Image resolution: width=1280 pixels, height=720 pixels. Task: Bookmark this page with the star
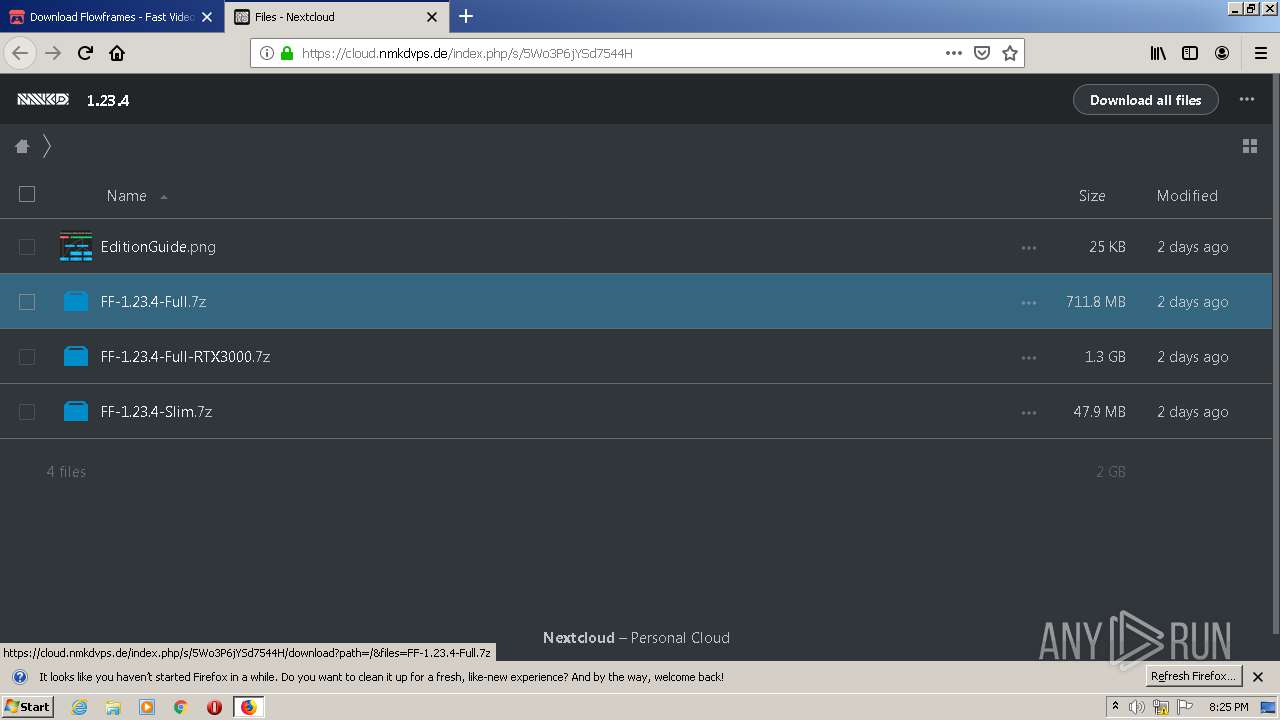(1010, 53)
